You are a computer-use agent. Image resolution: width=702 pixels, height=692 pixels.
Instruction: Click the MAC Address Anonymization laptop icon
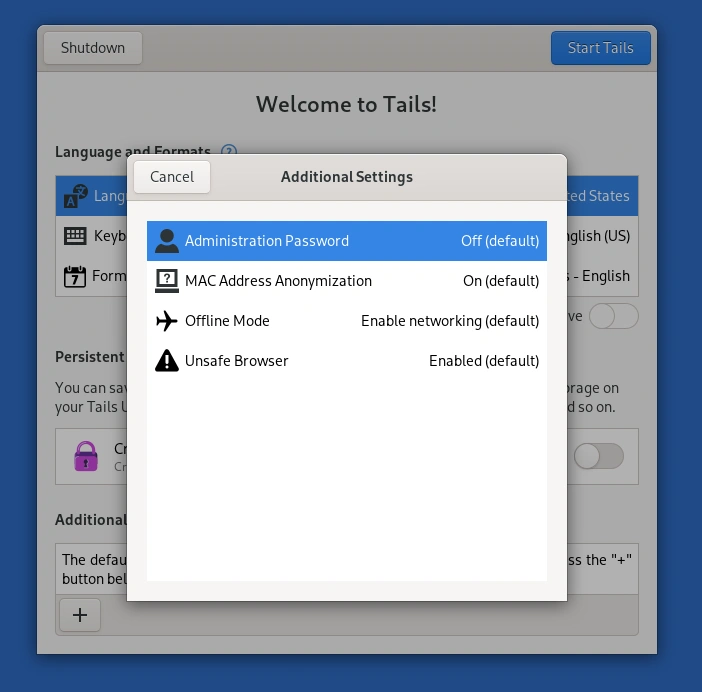click(167, 281)
